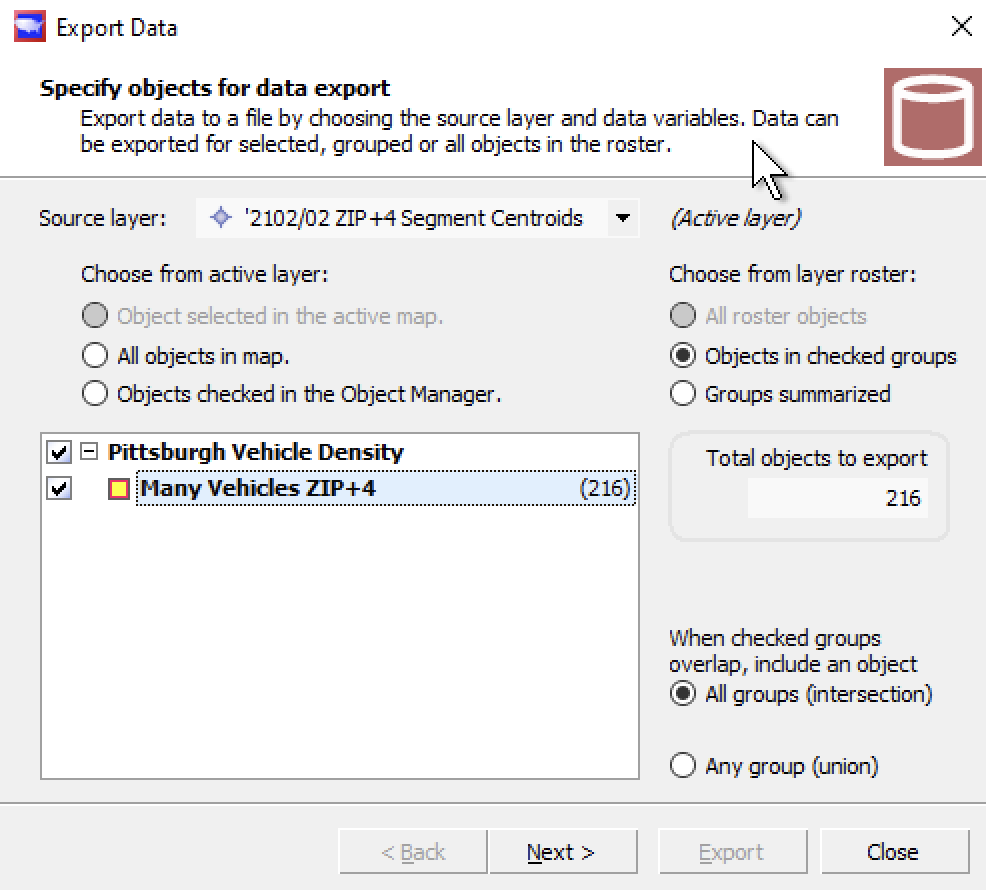
Task: Open the Source layer dropdown
Action: tap(625, 218)
